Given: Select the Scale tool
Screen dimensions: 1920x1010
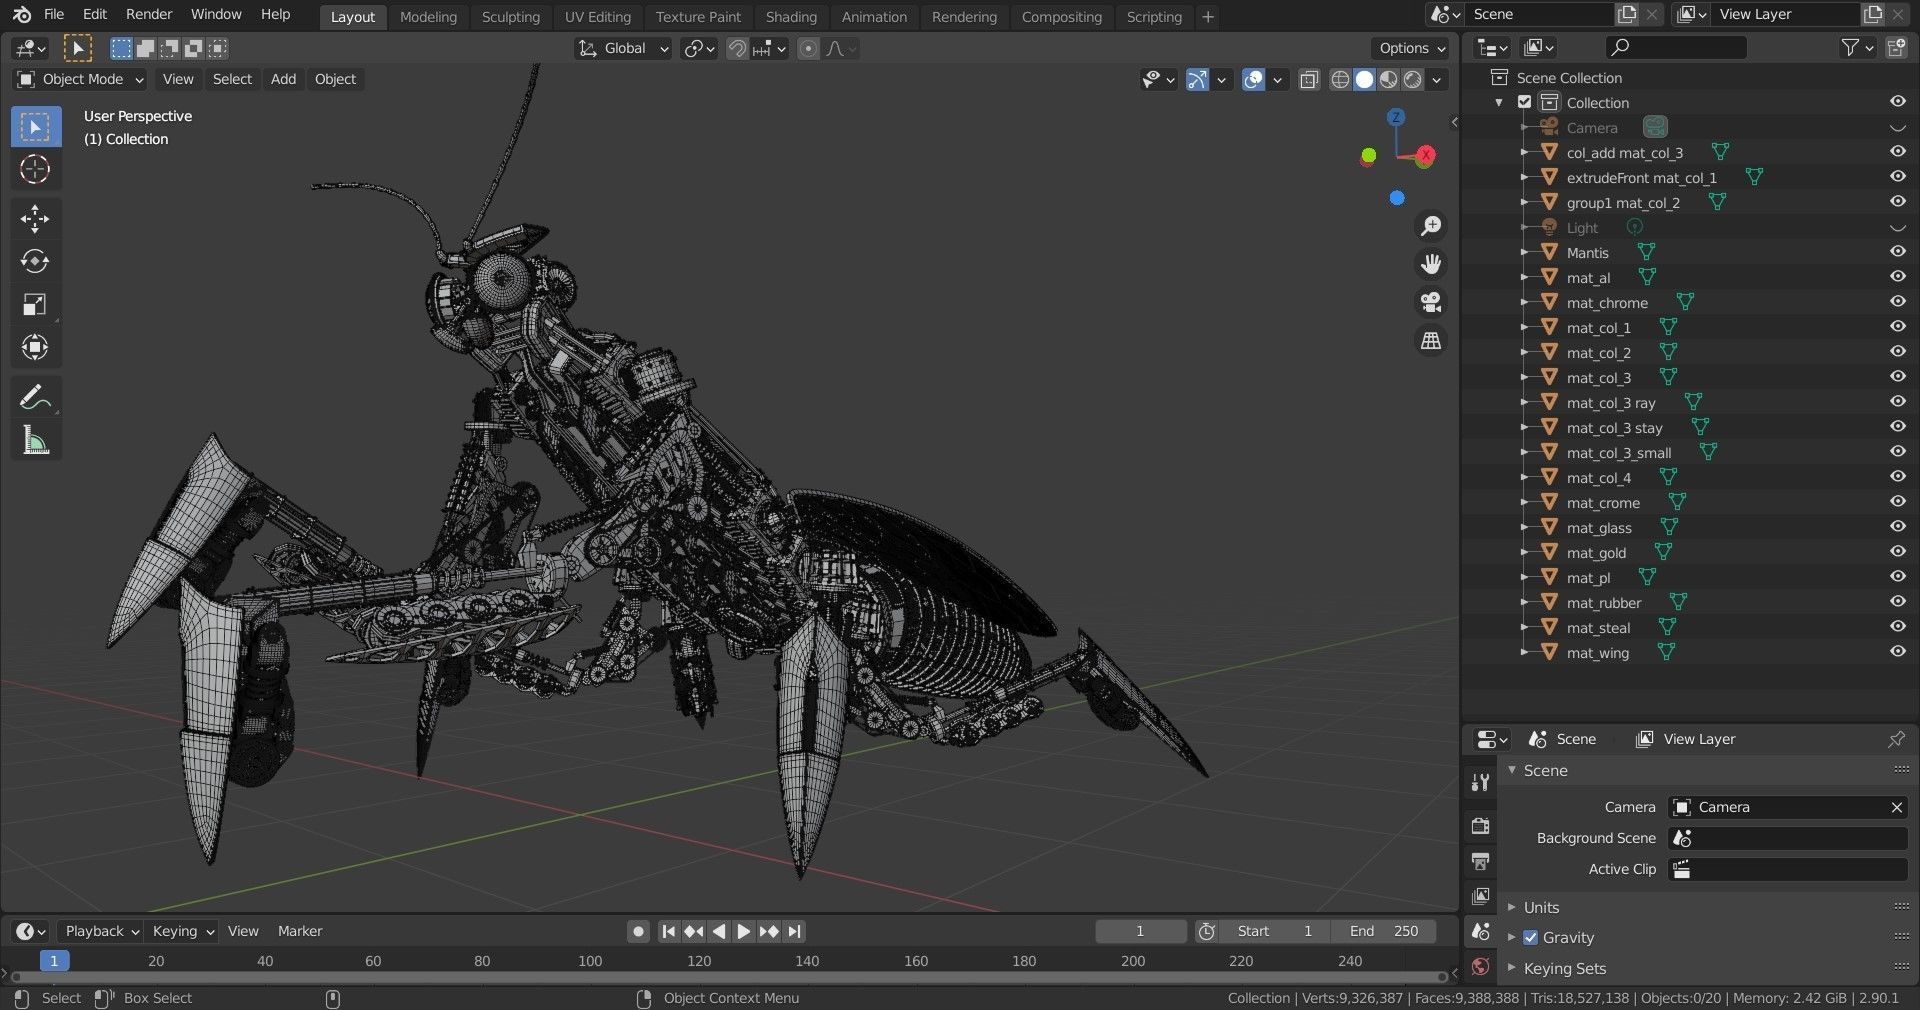Looking at the screenshot, I should click(35, 305).
